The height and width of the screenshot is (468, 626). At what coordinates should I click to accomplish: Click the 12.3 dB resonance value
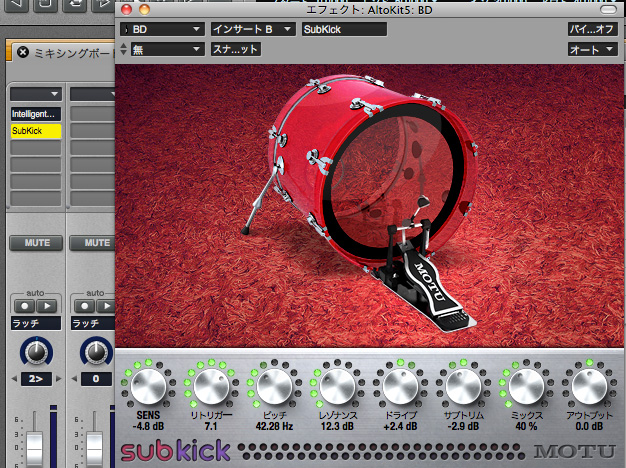click(337, 426)
